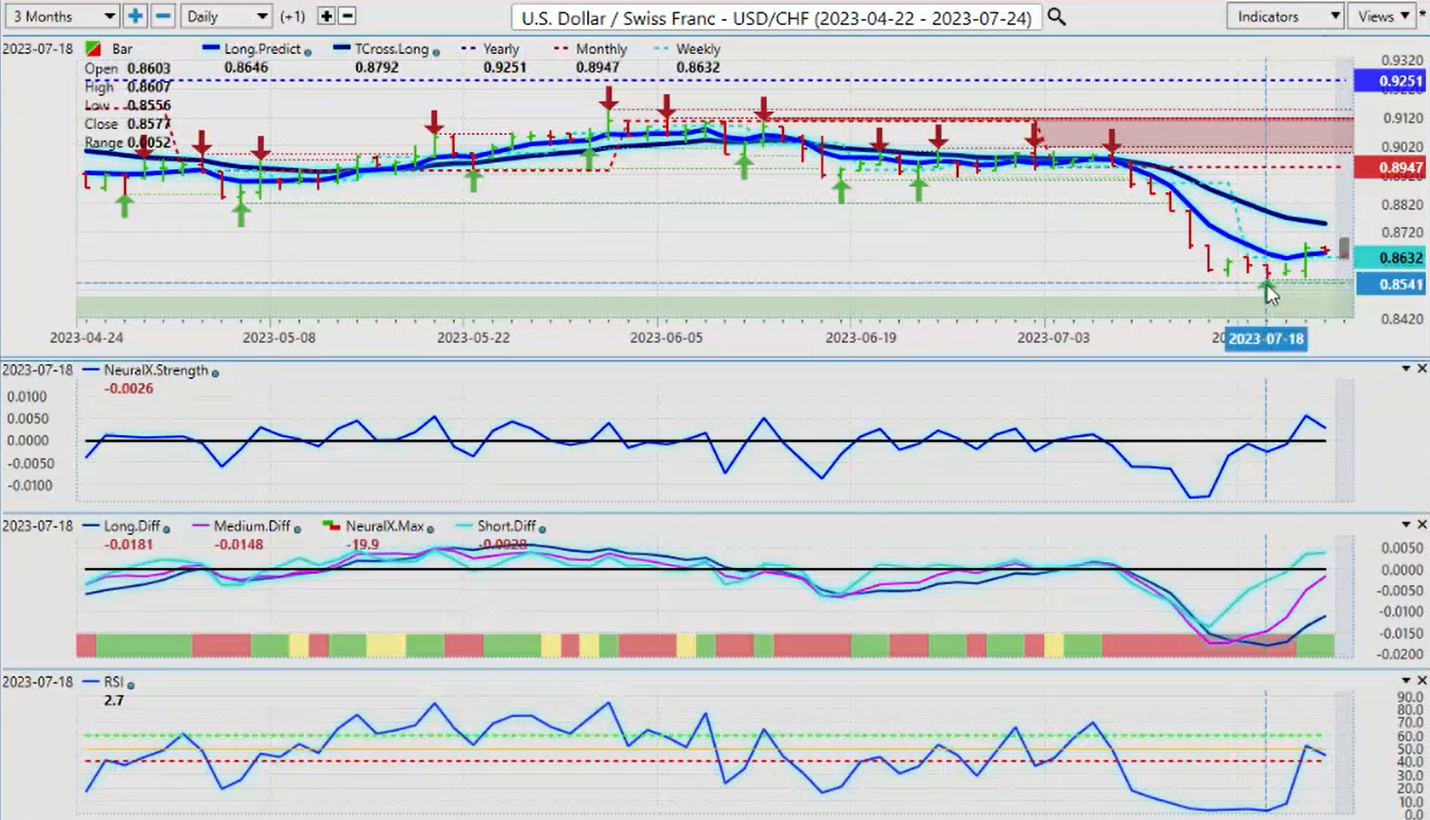Click the gray vertical price scroll handle
Screen dimensions: 1430x820
click(1345, 249)
